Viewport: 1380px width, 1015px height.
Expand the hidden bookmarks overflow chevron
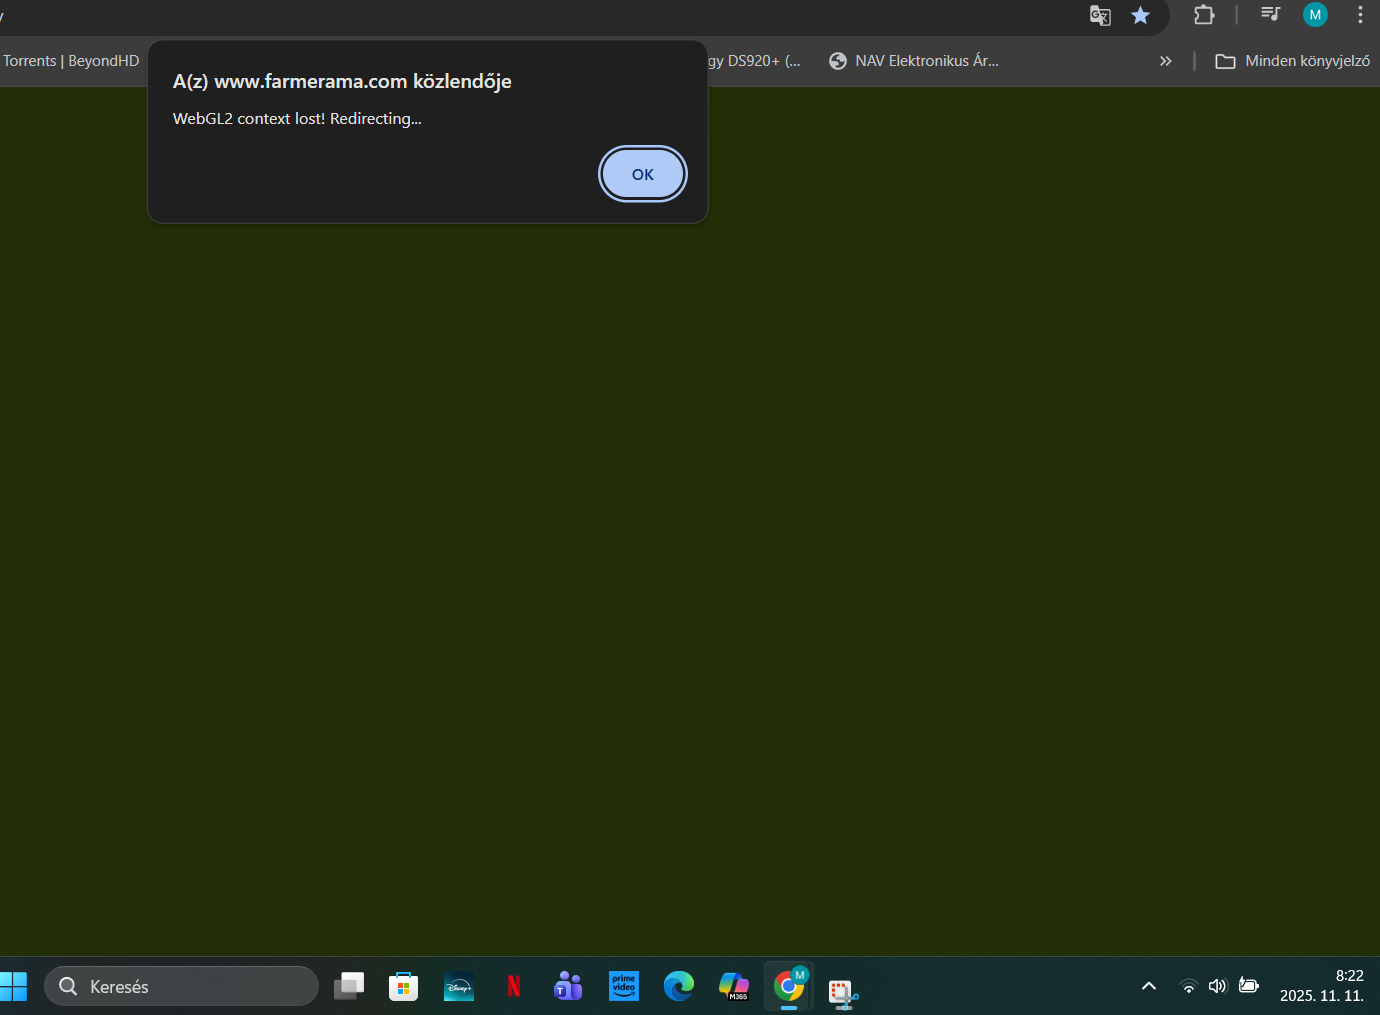point(1165,61)
